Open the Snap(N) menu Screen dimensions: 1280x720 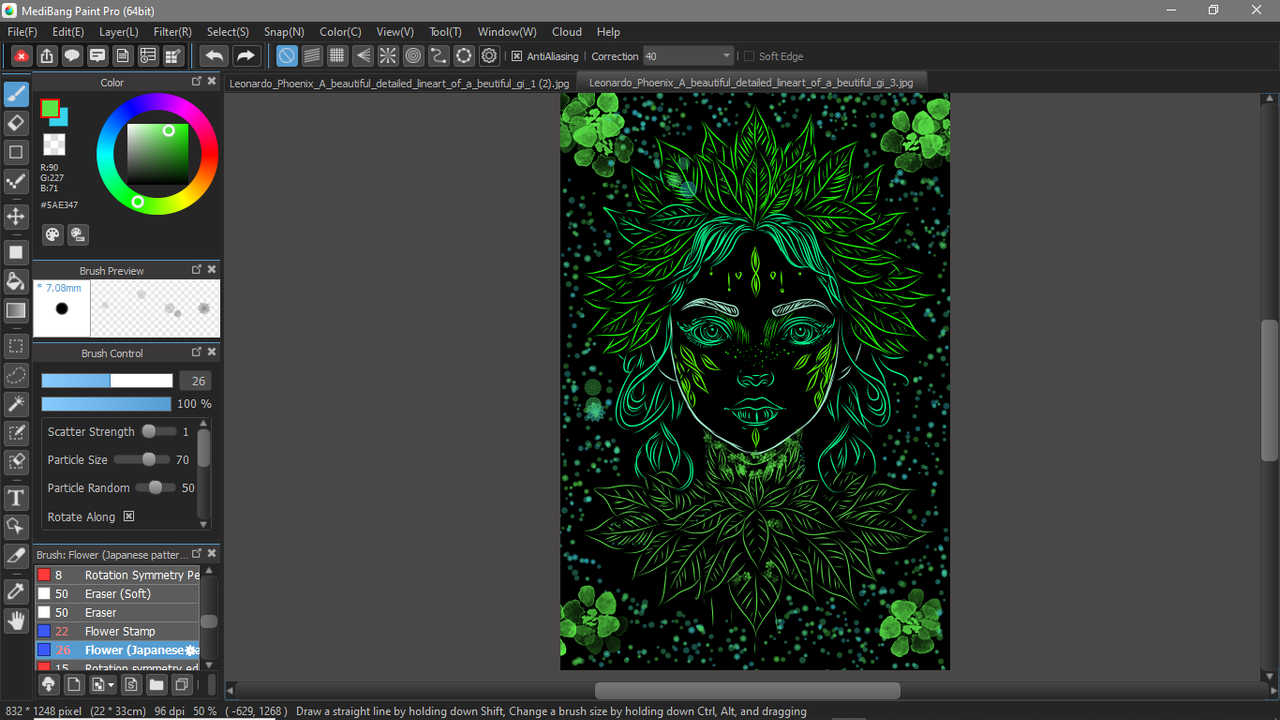pos(284,32)
